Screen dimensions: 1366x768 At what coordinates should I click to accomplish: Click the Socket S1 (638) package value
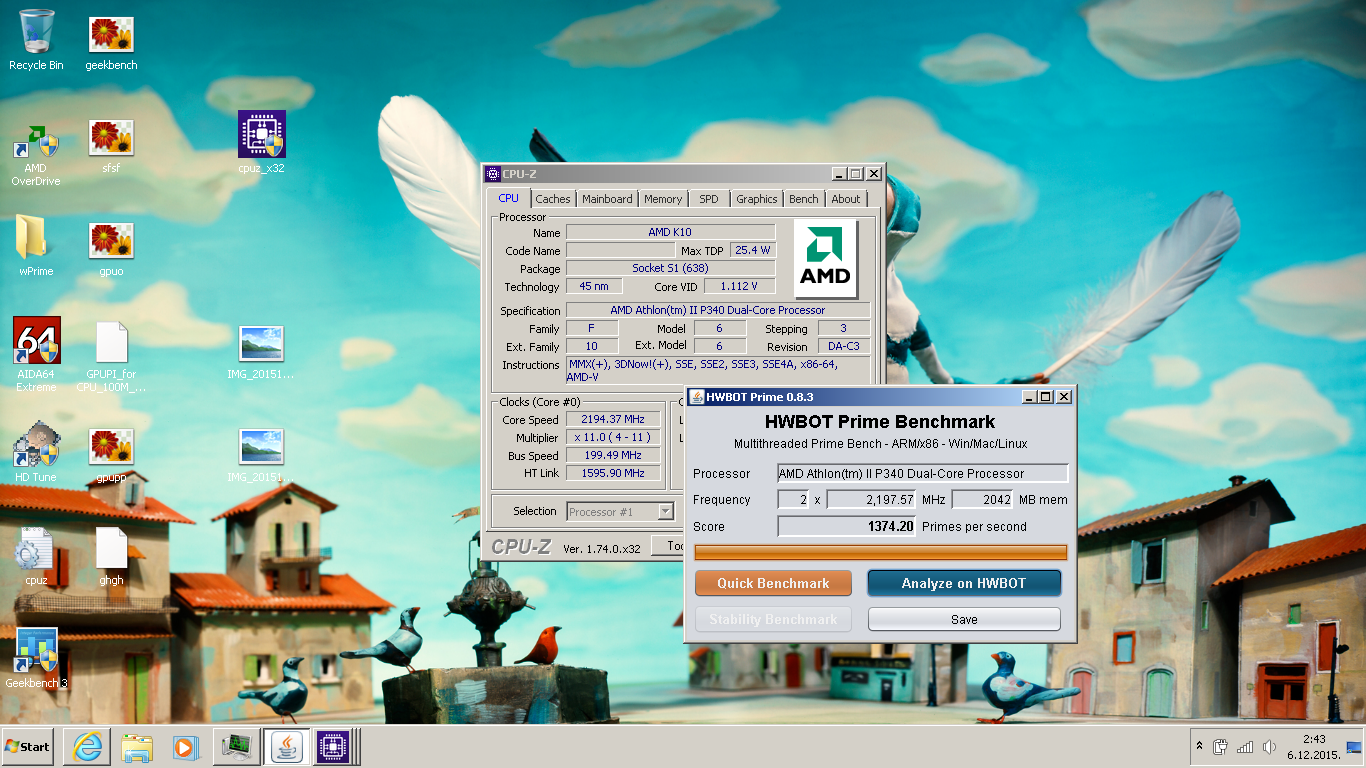point(670,268)
